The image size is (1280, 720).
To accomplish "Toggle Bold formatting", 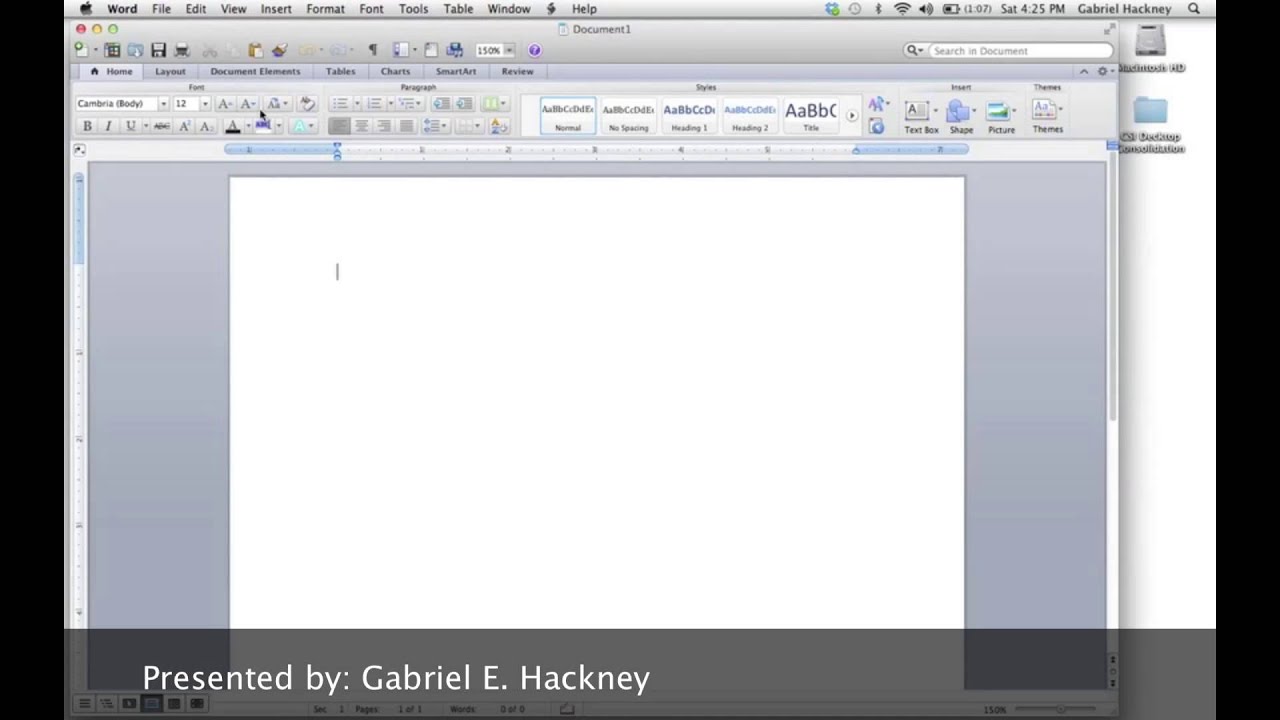I will point(87,126).
